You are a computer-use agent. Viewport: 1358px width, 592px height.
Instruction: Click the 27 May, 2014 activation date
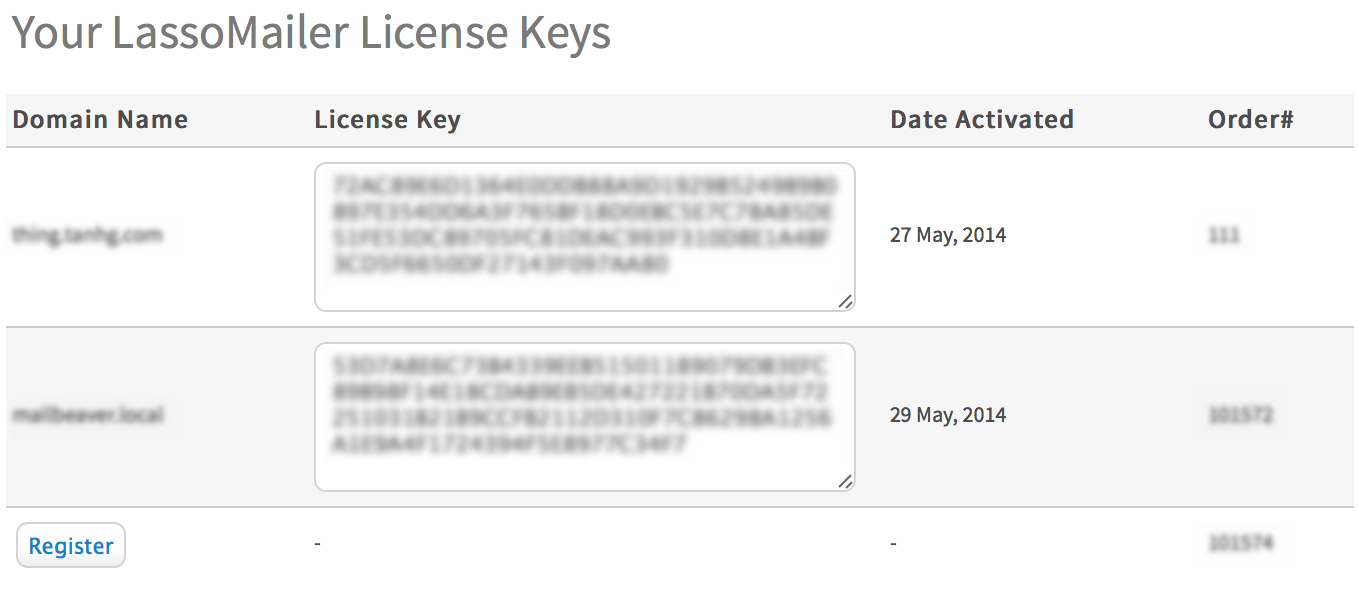(948, 236)
